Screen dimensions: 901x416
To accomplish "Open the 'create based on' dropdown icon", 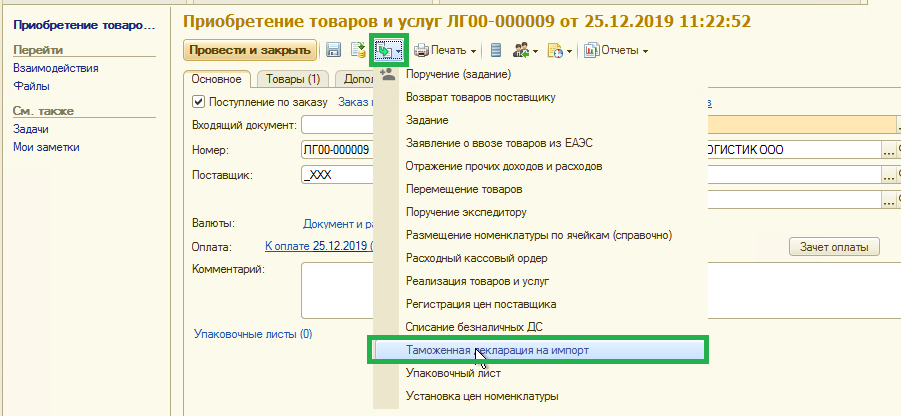I will 388,50.
